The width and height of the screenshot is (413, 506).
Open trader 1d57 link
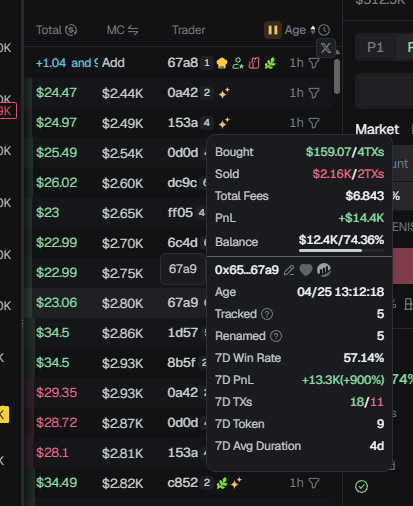pos(183,333)
